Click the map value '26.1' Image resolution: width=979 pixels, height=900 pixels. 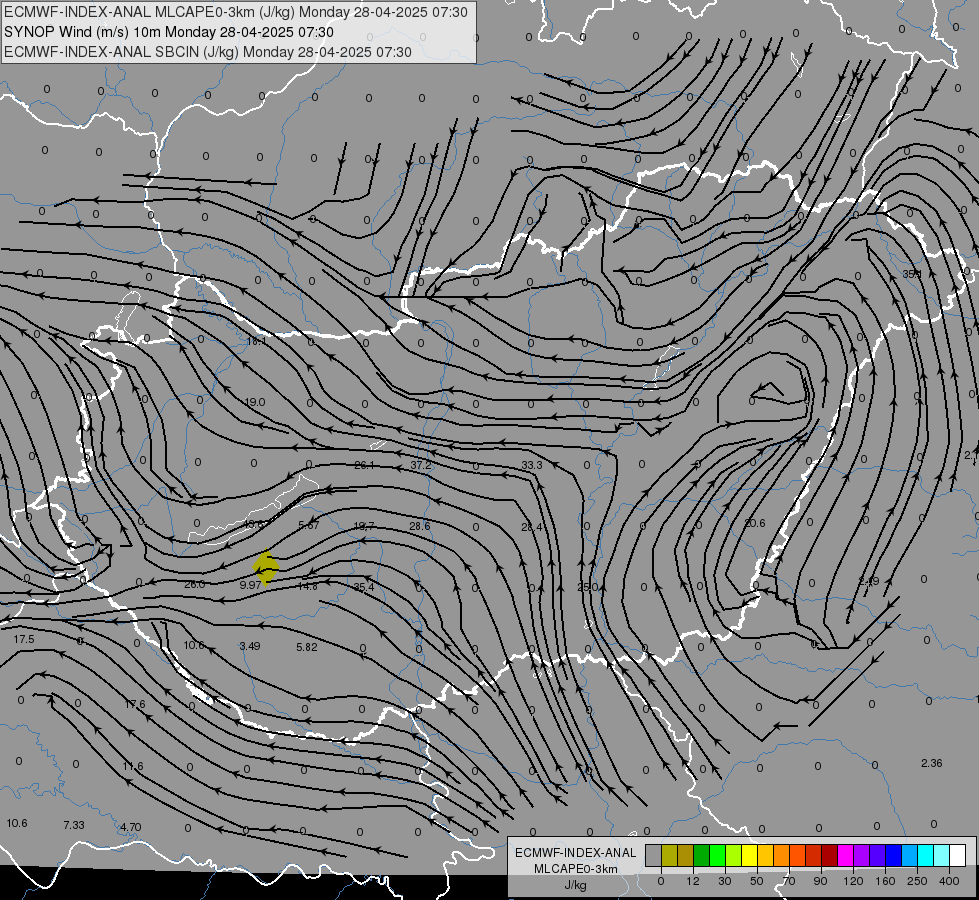click(x=364, y=465)
